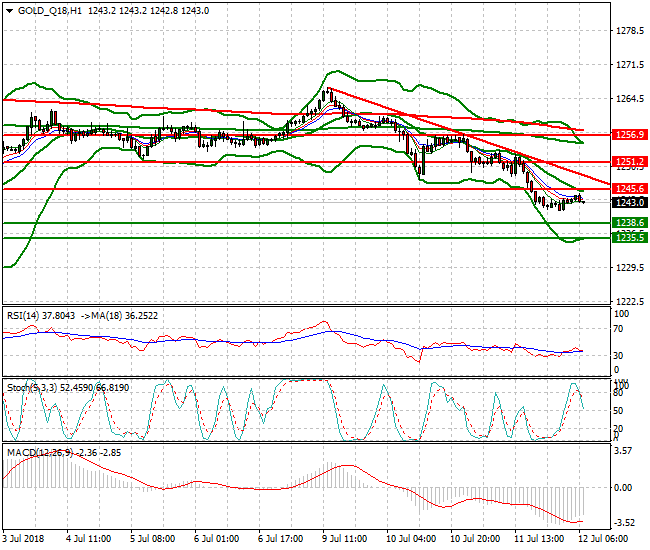Click the 1278.5 price axis value
The height and width of the screenshot is (550, 650).
click(630, 31)
